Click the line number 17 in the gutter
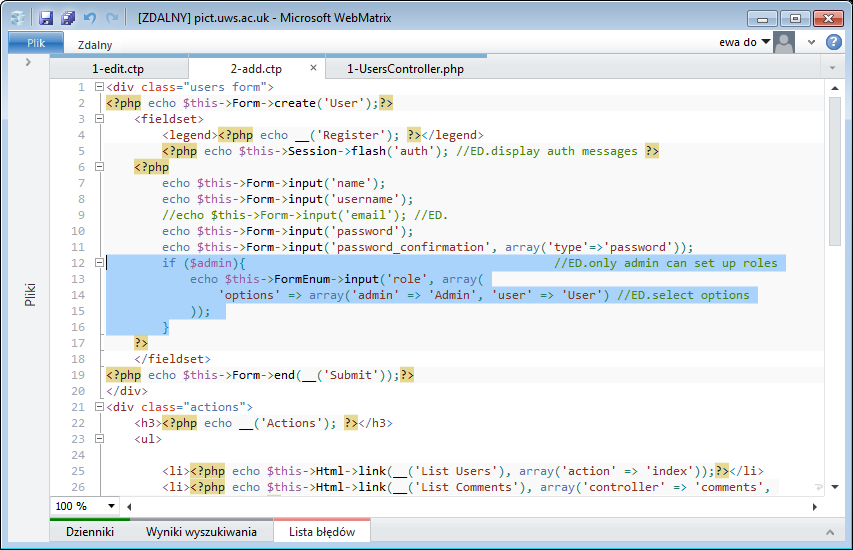 click(x=78, y=343)
